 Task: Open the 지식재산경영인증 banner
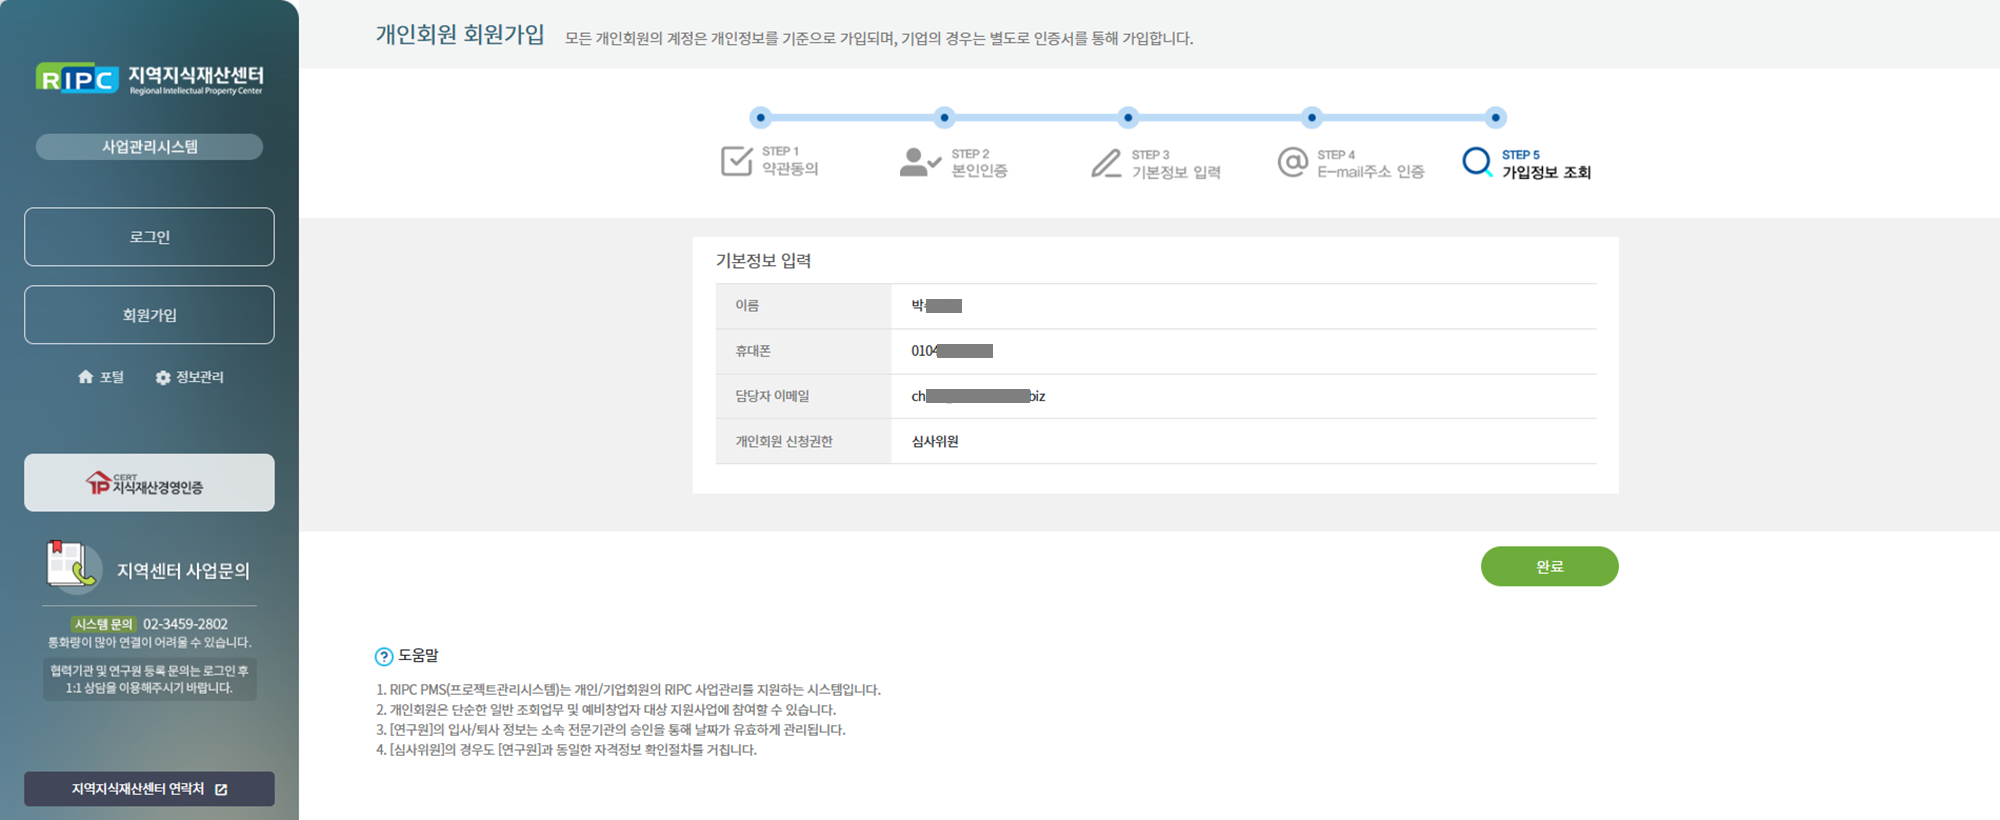[x=149, y=483]
